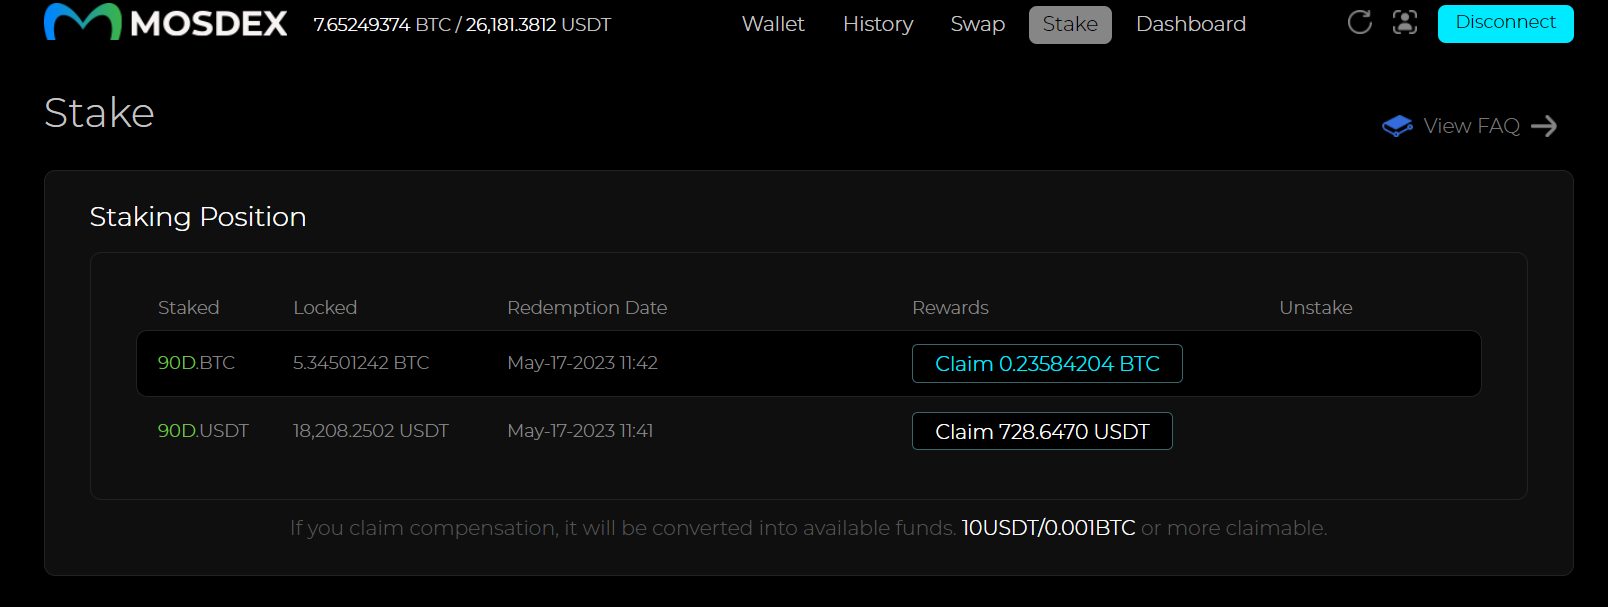Click the BTC/USDT balance display in header
This screenshot has width=1608, height=607.
coord(462,25)
